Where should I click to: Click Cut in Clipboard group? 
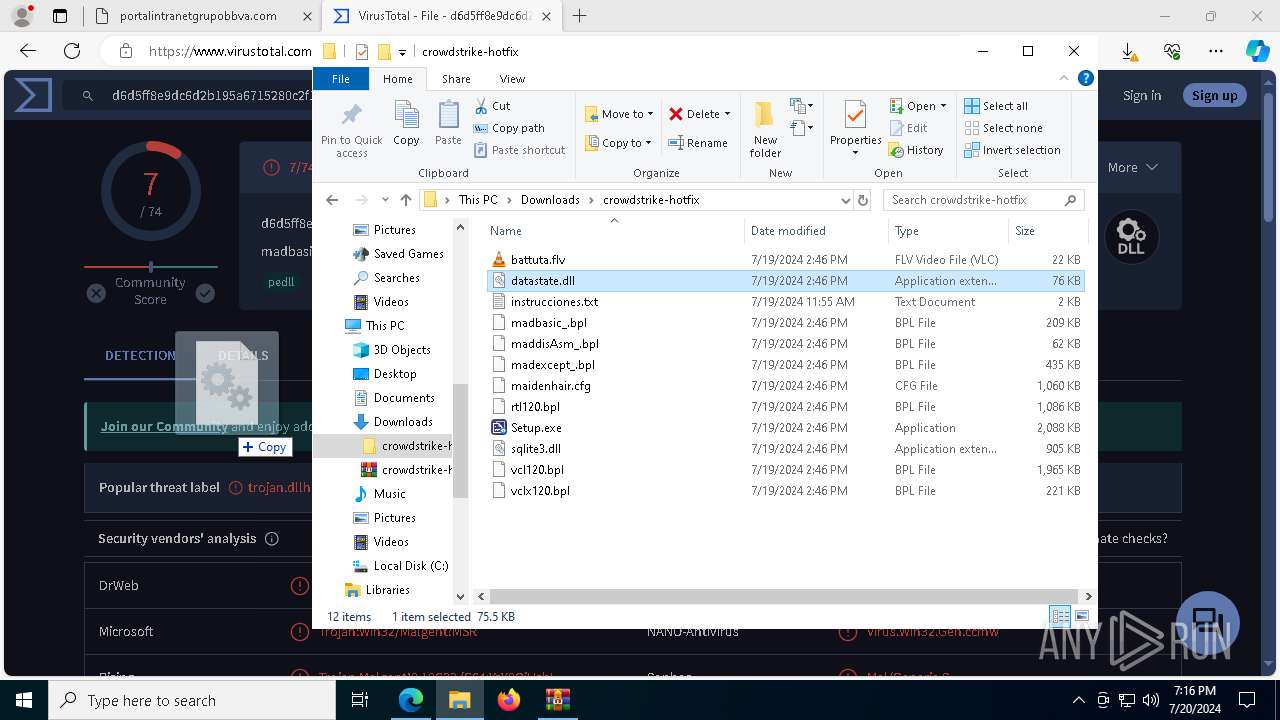[x=492, y=106]
